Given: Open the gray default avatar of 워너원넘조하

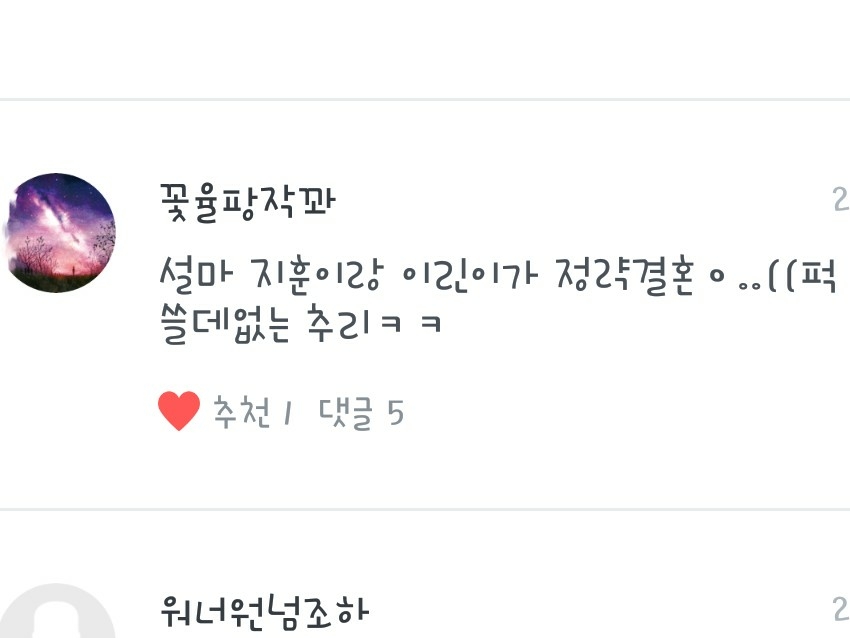Looking at the screenshot, I should coord(56,611).
